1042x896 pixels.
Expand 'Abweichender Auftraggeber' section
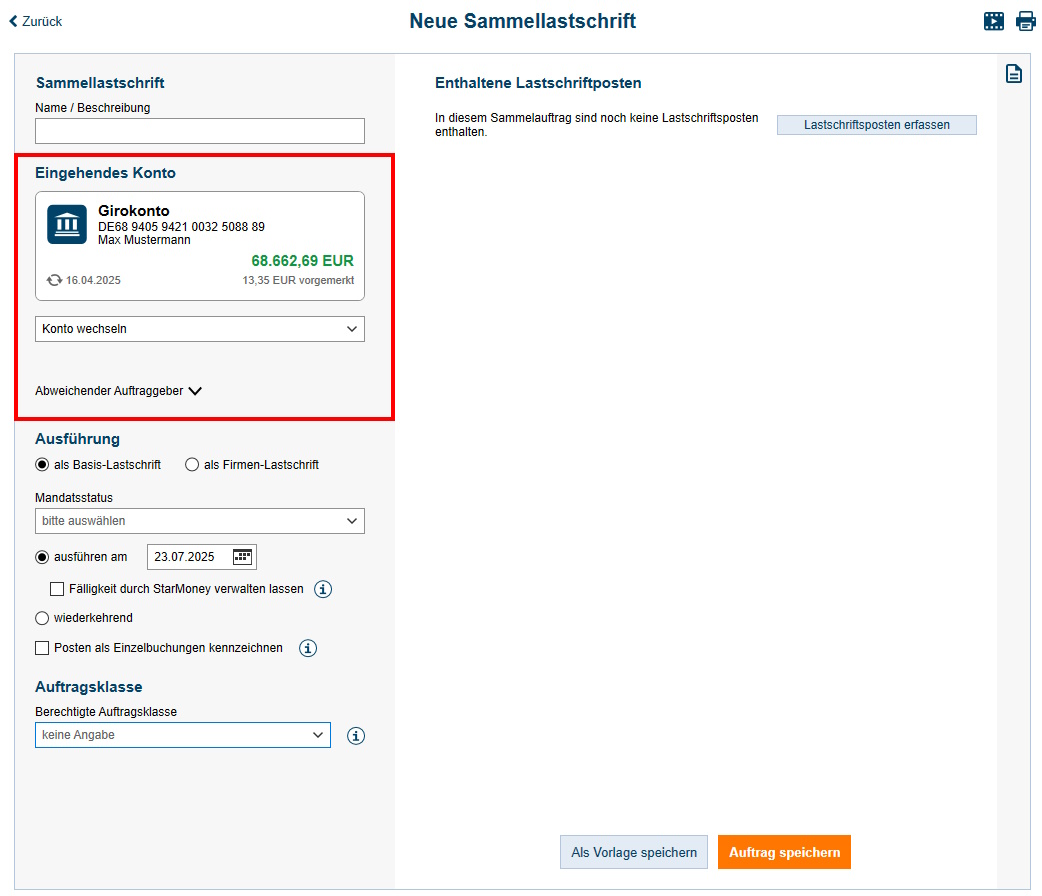(x=118, y=391)
